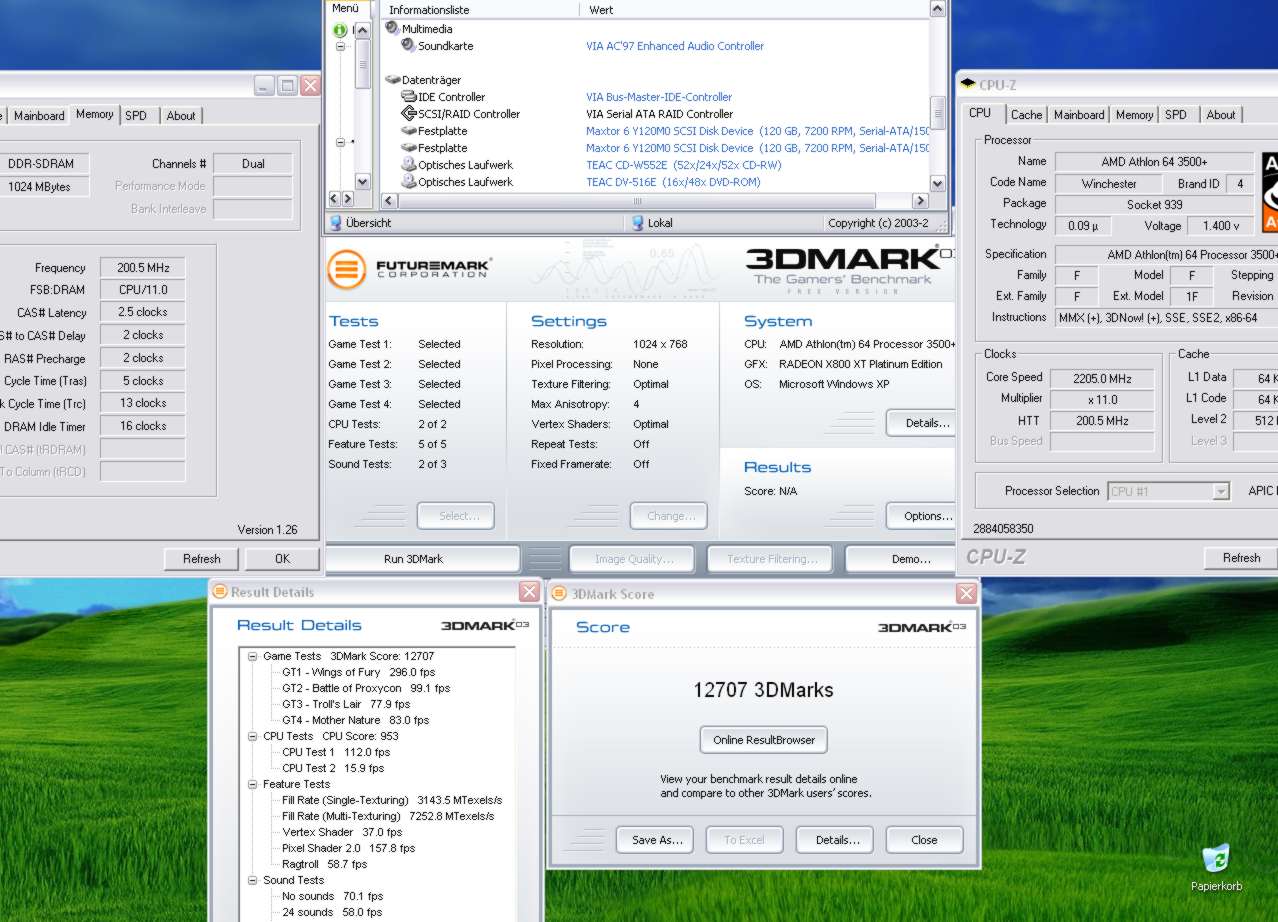1278x922 pixels.
Task: Click Details... button under System
Action: [x=921, y=423]
